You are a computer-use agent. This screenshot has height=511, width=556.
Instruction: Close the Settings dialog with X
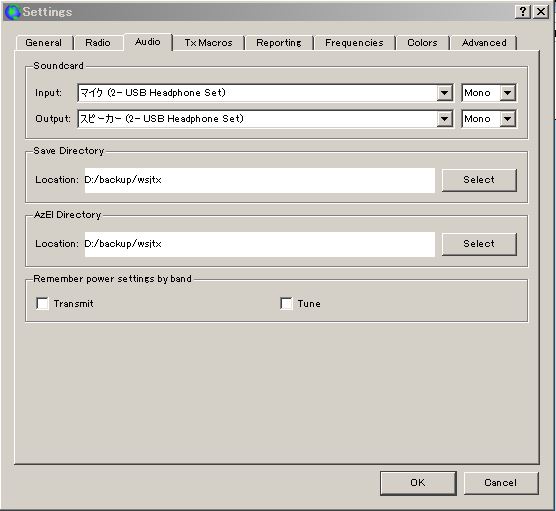[x=541, y=12]
